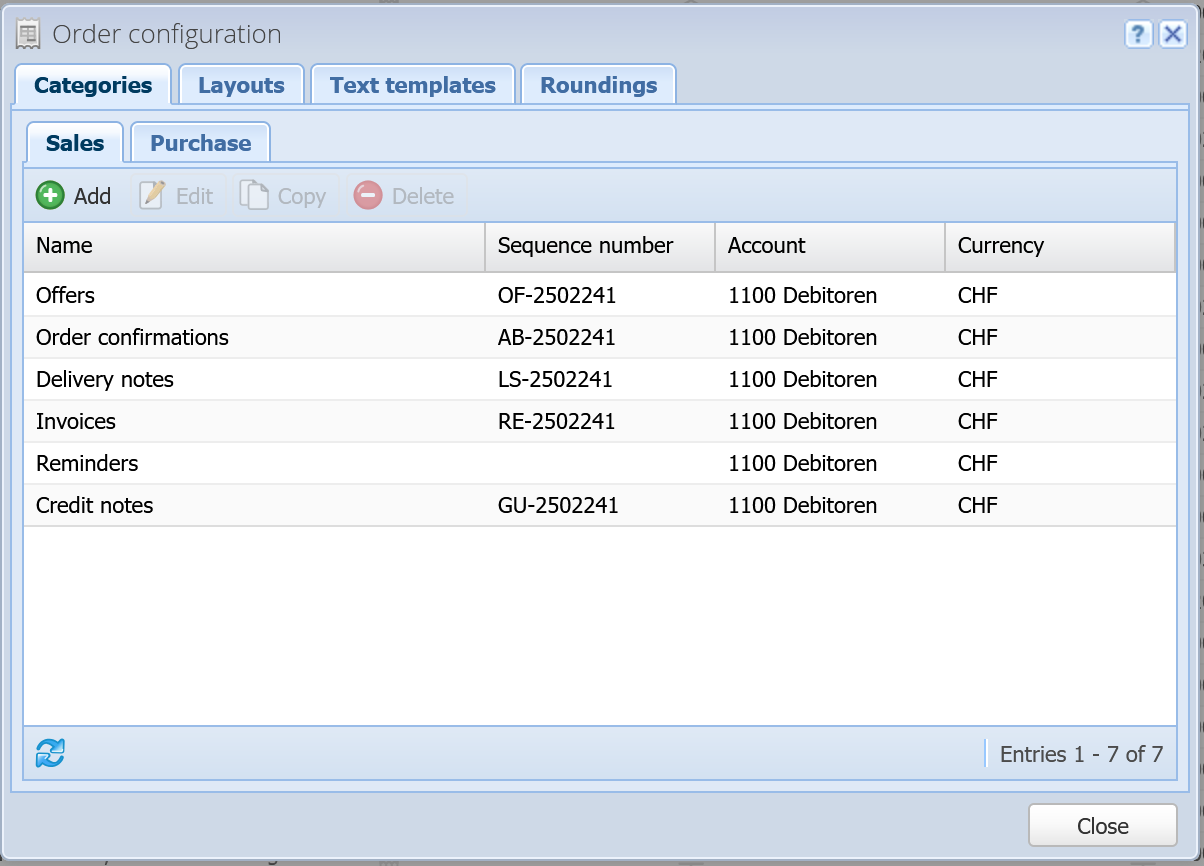Click the Close button
1204x866 pixels.
(x=1103, y=826)
